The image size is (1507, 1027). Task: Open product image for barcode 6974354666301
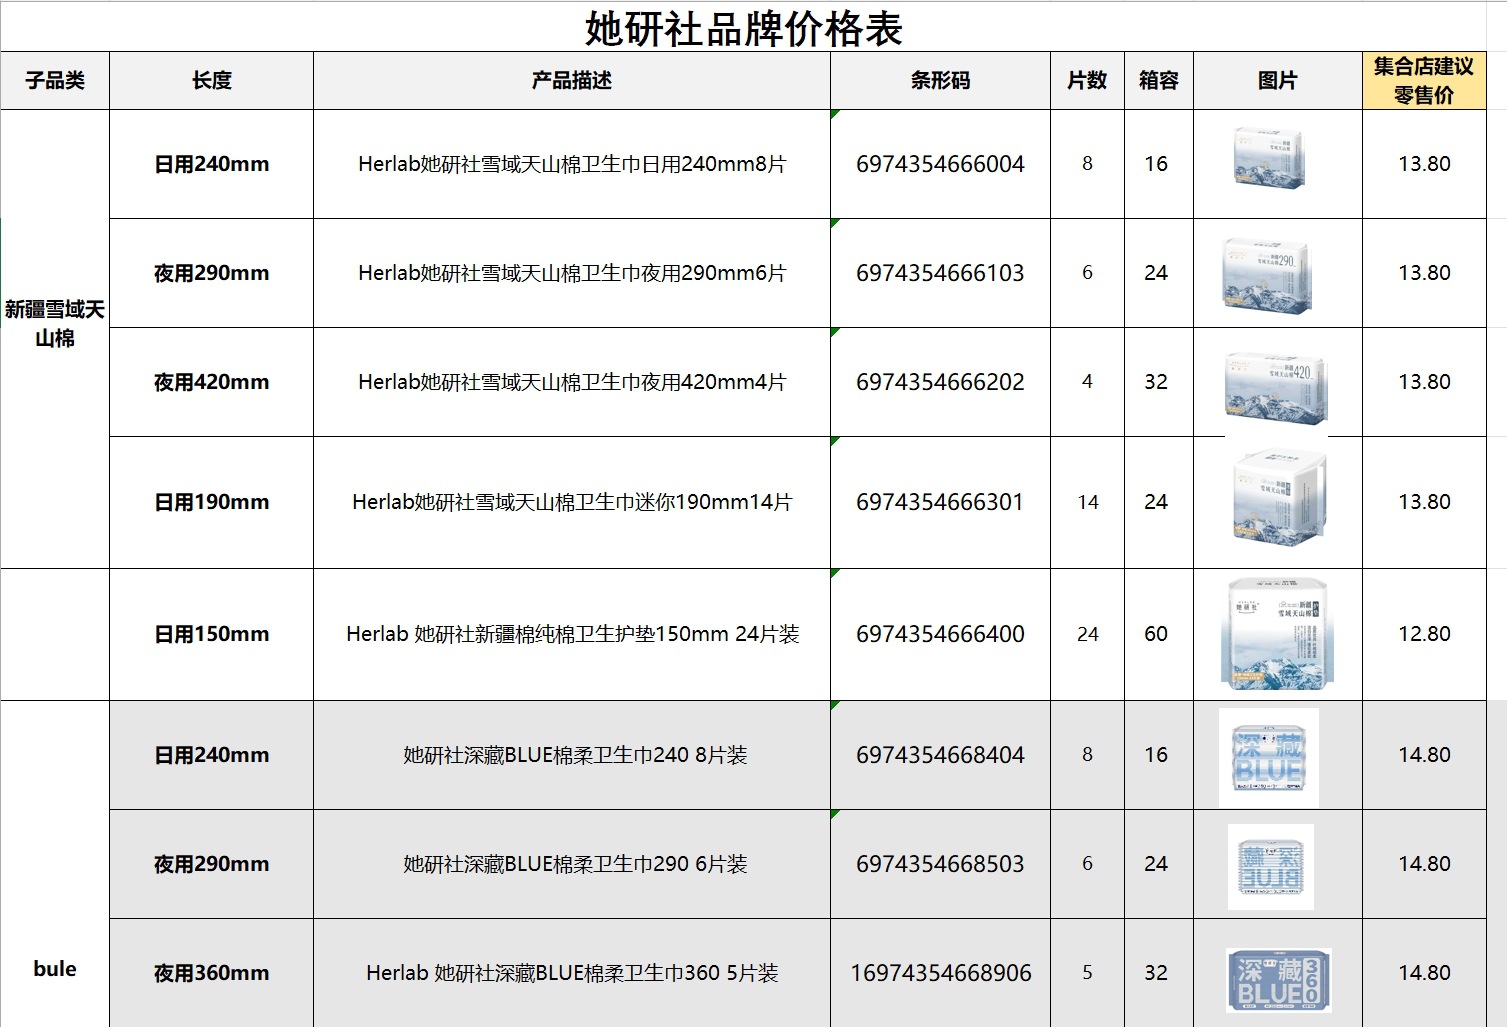coord(1279,498)
